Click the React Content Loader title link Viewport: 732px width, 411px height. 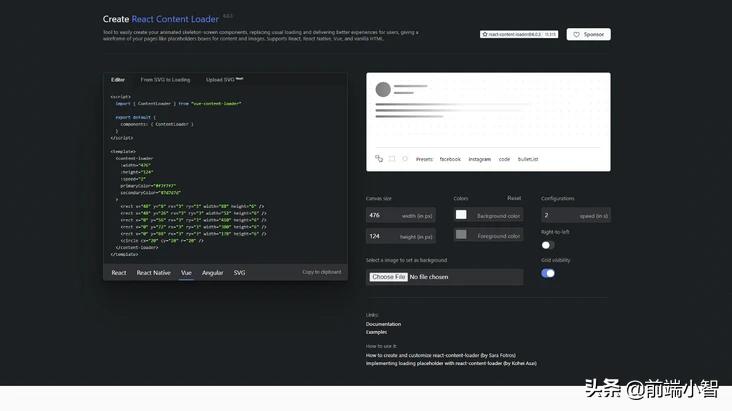pos(175,19)
